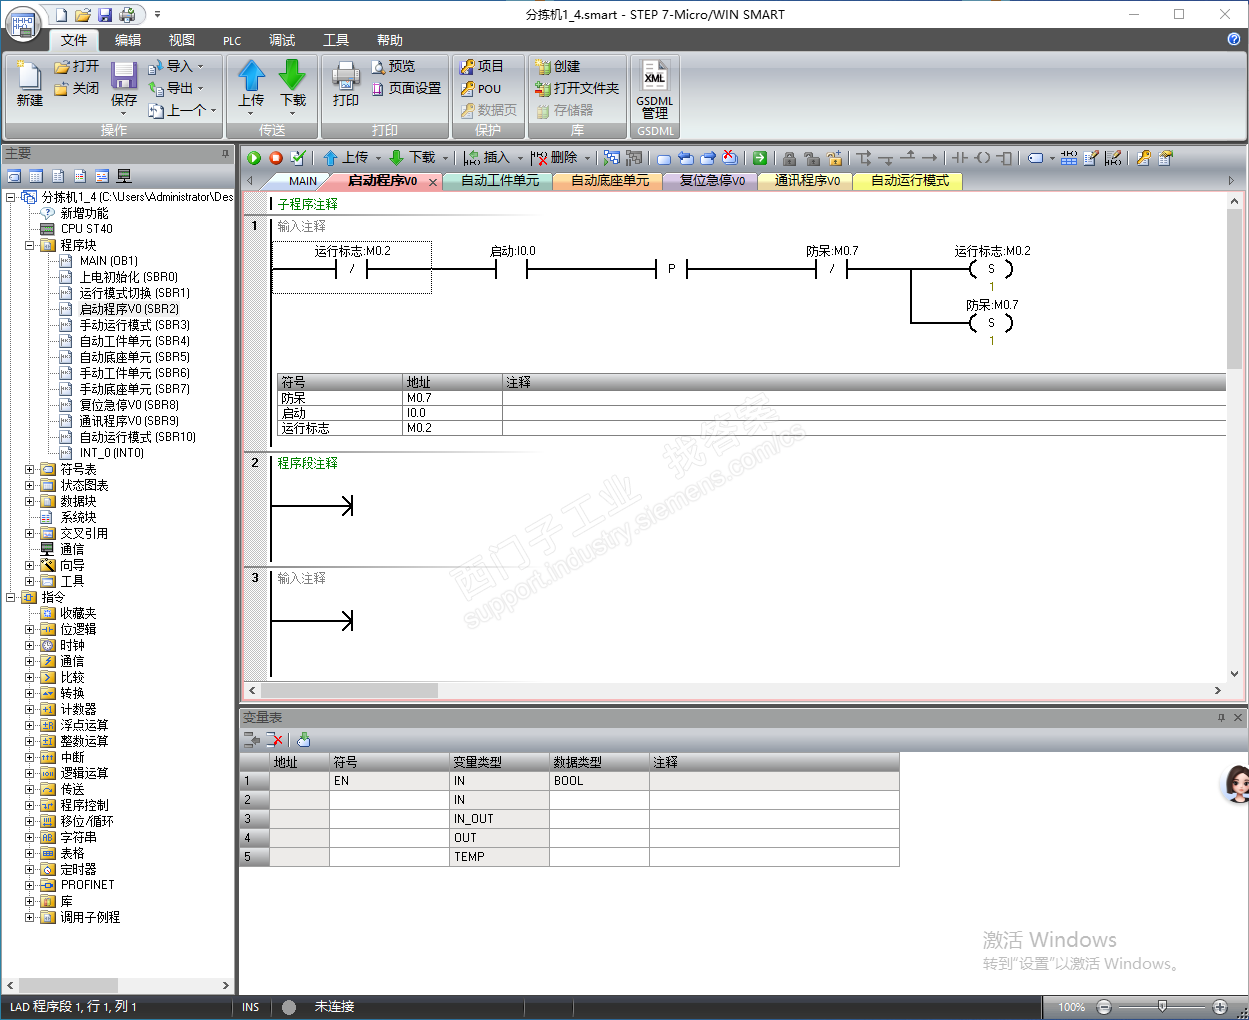The width and height of the screenshot is (1249, 1020).
Task: Click the large New project icon
Action: pos(29,76)
